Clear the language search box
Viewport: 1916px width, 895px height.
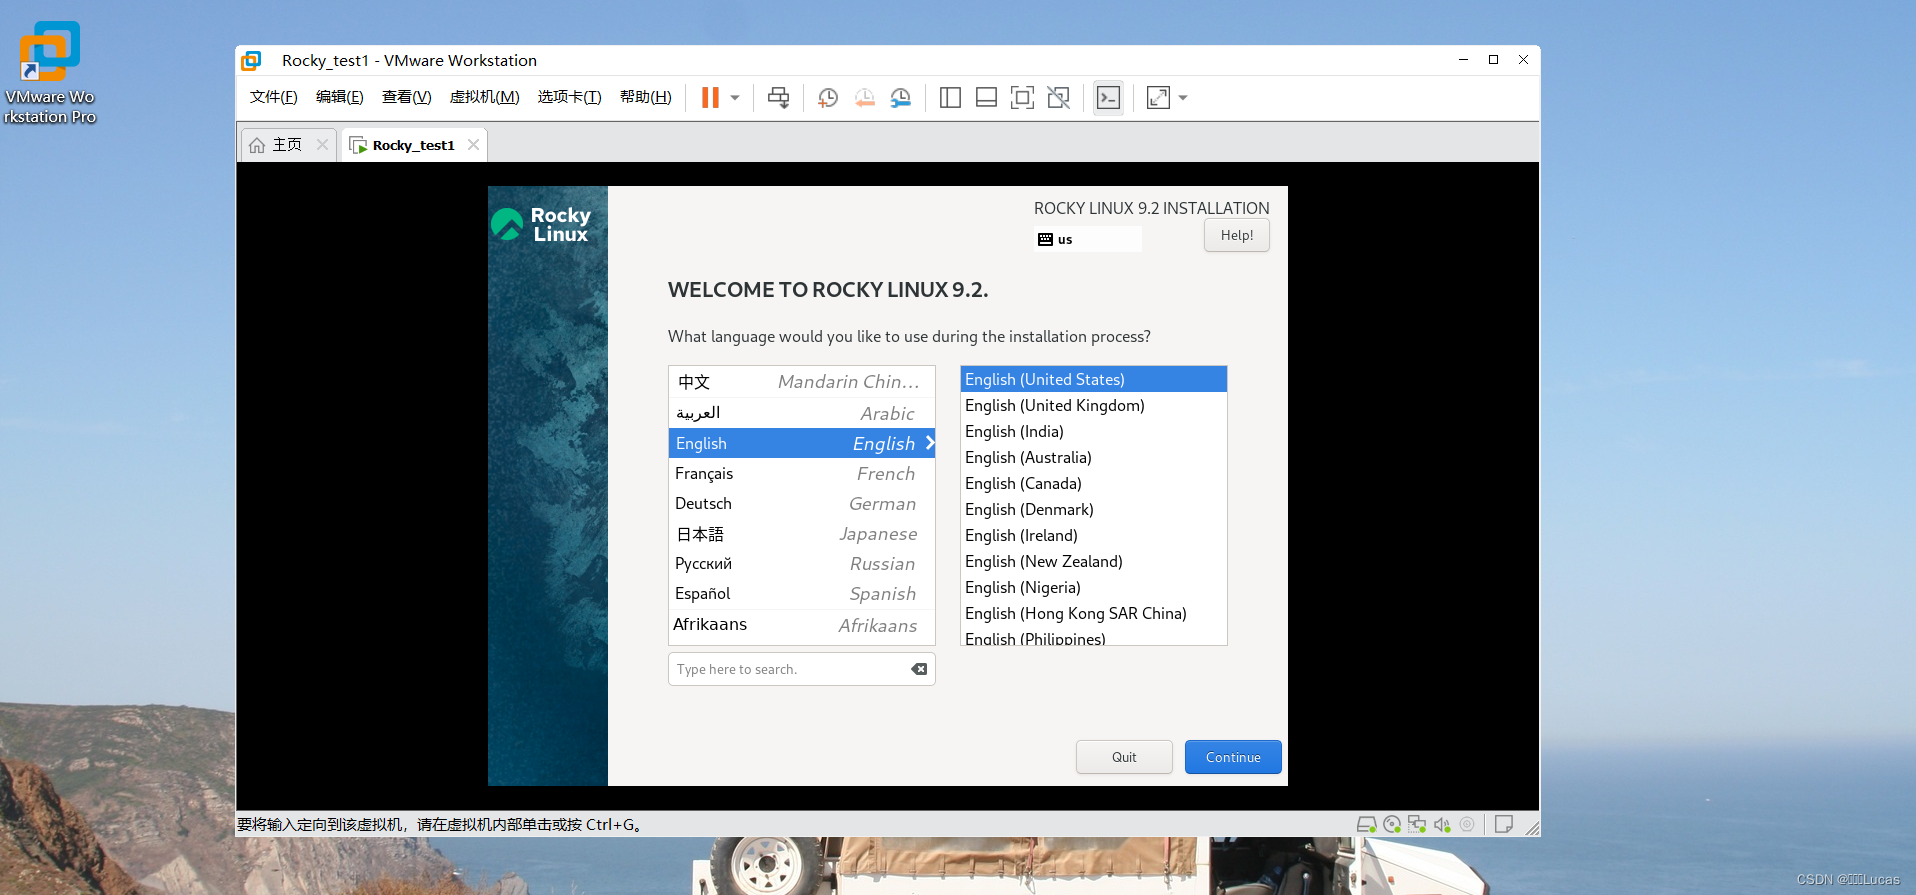tap(919, 669)
